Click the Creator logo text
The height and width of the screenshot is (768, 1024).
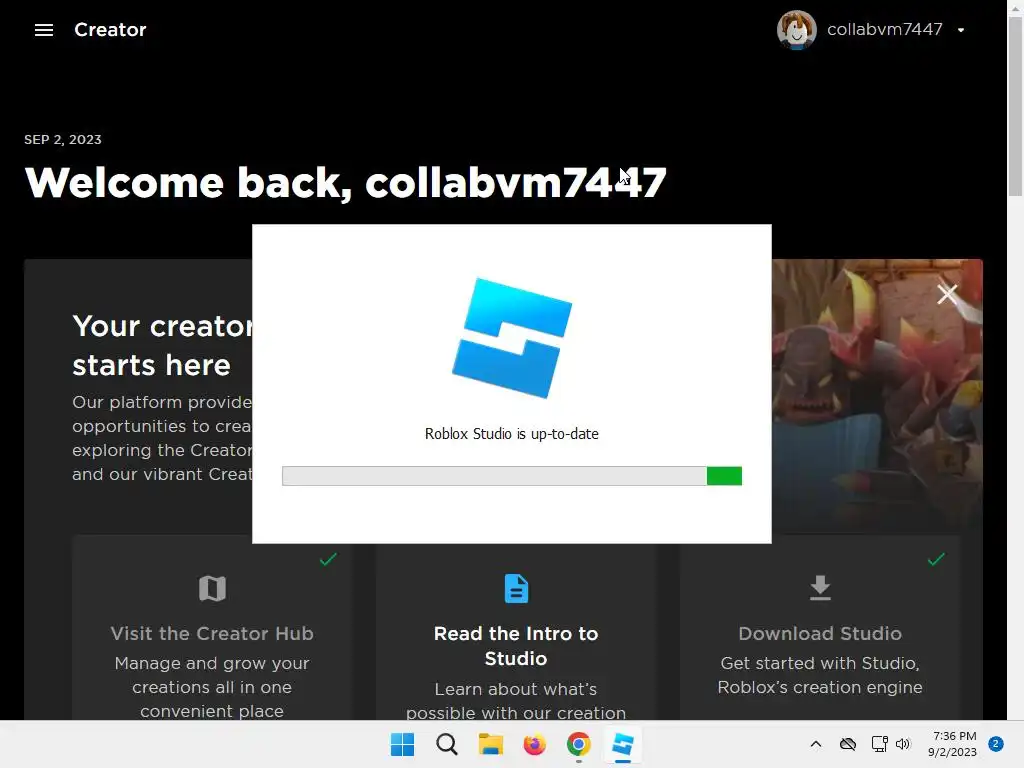(110, 30)
